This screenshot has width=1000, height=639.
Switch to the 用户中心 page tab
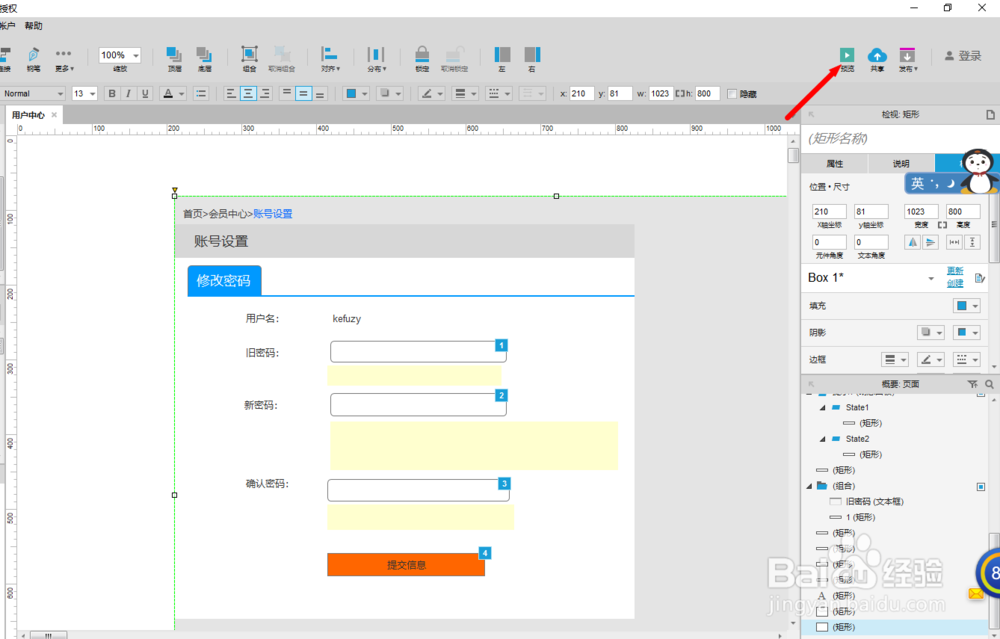28,115
